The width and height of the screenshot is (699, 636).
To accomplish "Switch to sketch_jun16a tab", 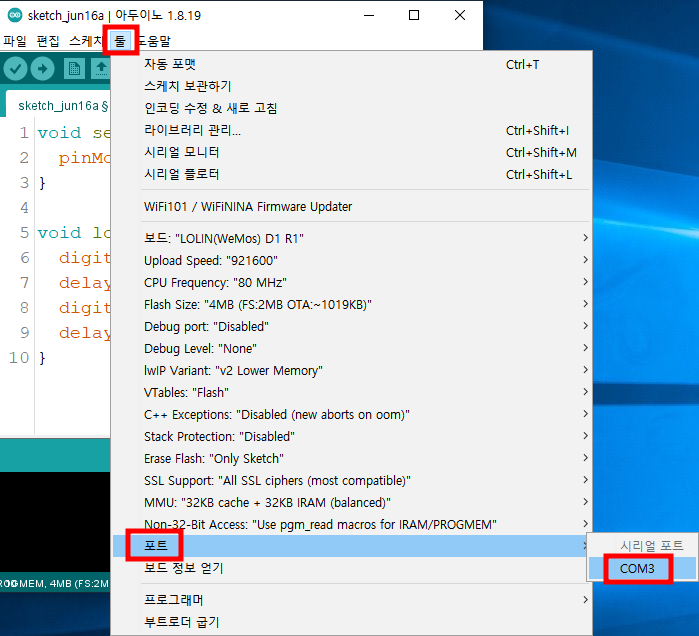I will pyautogui.click(x=58, y=106).
